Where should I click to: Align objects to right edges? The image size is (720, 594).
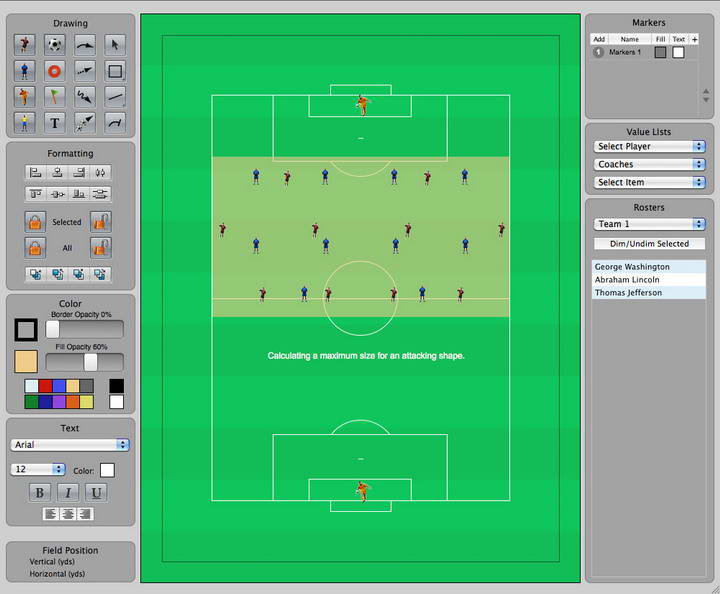pyautogui.click(x=79, y=173)
